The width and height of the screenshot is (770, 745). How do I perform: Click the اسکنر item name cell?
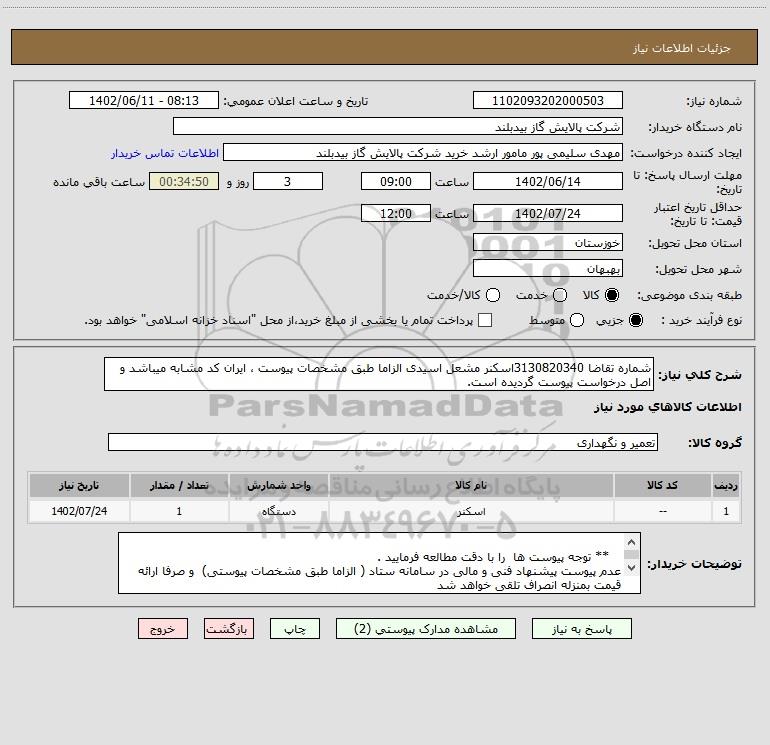[471, 511]
